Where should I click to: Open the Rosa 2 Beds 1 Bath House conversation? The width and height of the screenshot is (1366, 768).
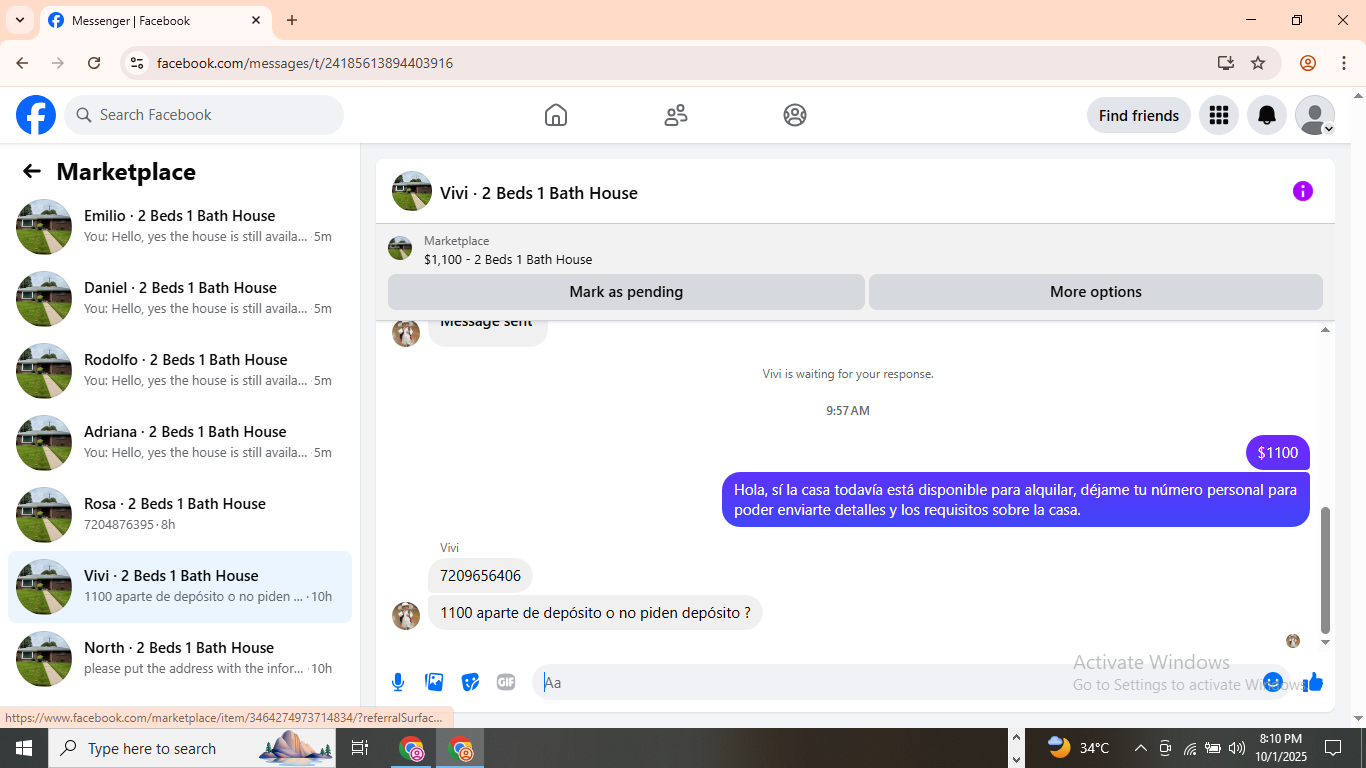pos(180,515)
